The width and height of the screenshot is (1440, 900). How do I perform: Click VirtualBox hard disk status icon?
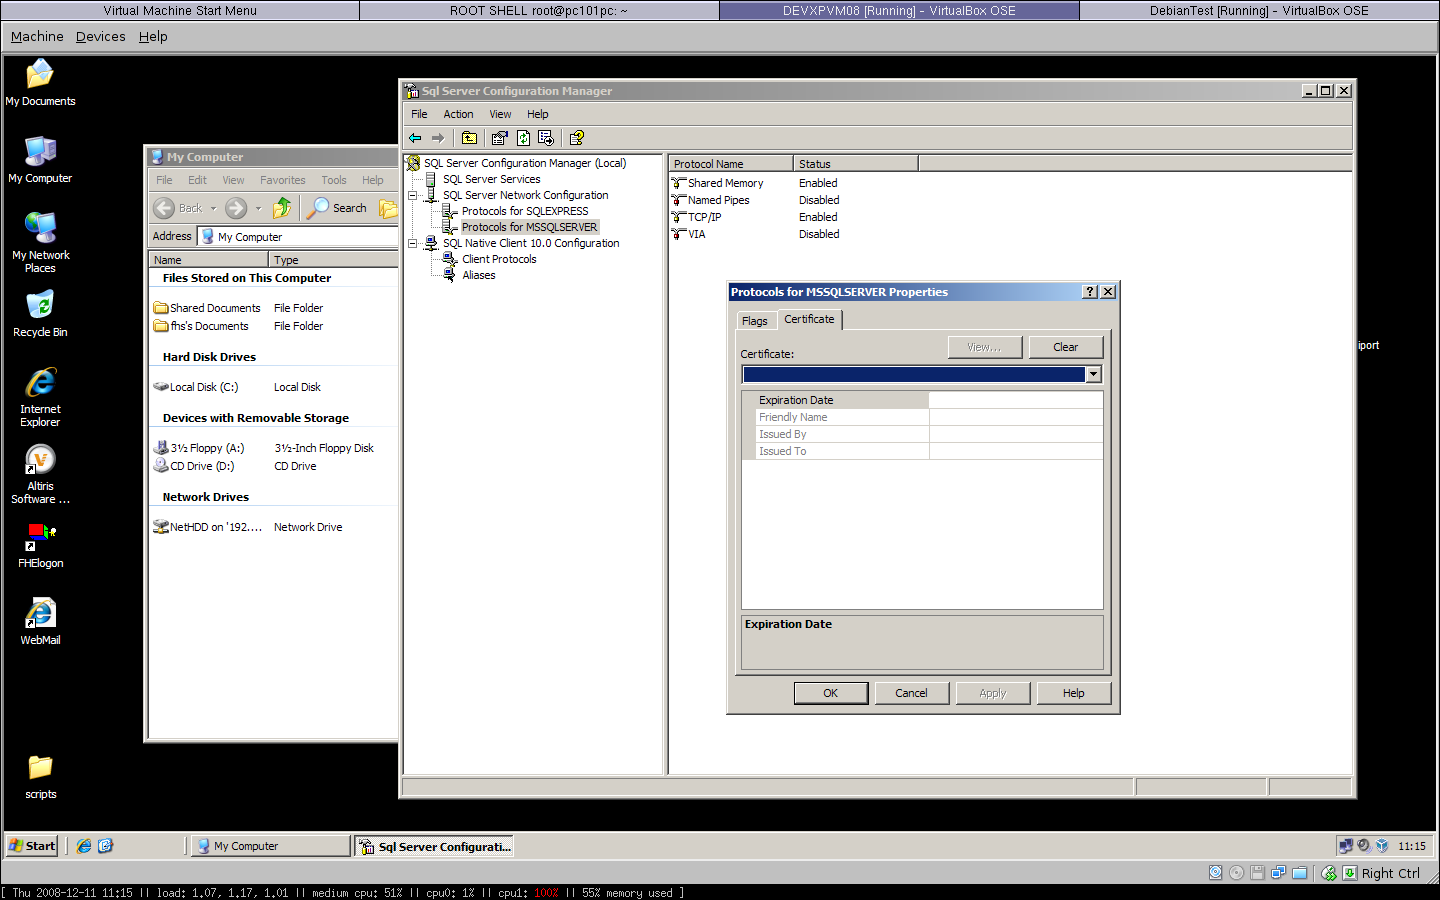(1215, 873)
